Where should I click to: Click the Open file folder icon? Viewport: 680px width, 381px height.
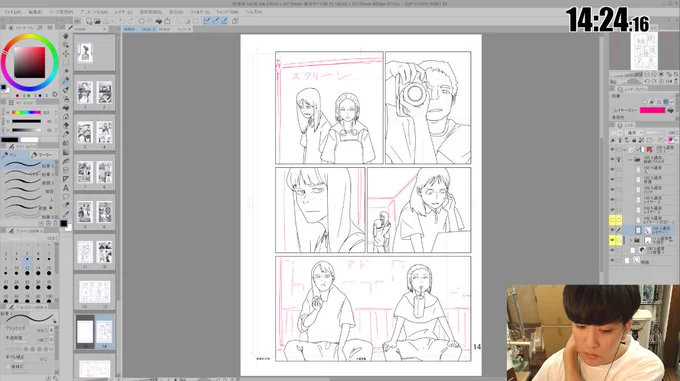coord(97,21)
